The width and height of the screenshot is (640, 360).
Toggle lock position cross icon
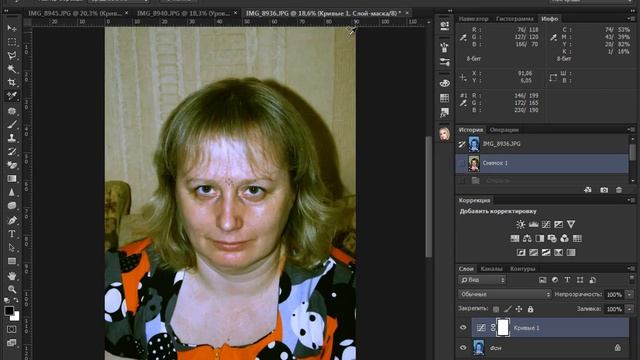pos(519,309)
